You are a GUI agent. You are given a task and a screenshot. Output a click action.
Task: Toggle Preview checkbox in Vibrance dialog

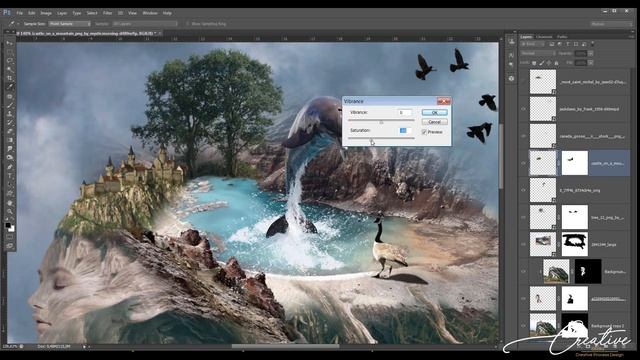tap(424, 132)
